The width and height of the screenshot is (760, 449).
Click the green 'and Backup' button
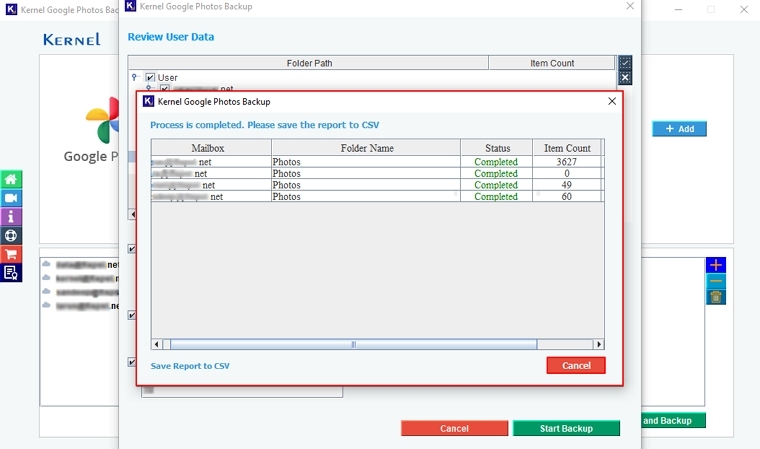point(674,420)
